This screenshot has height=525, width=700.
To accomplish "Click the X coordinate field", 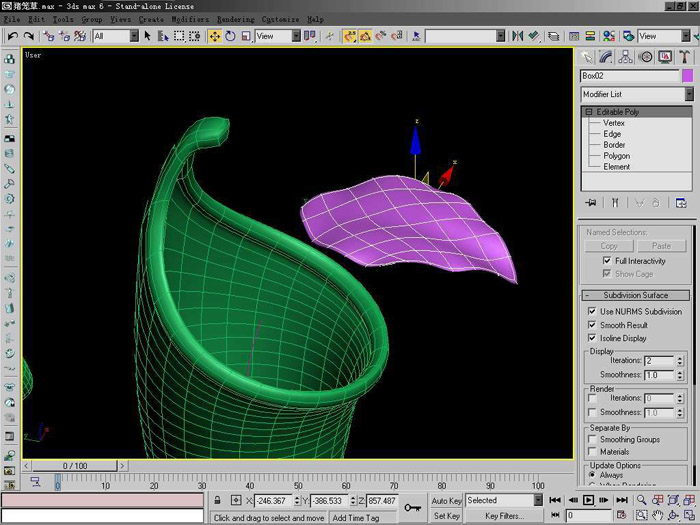I will coord(274,500).
